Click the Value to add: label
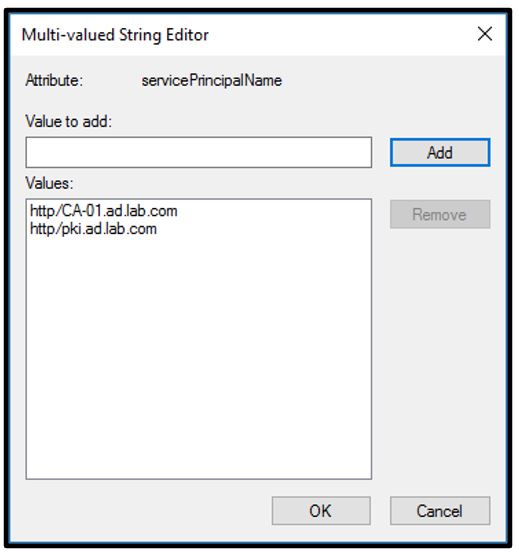519x552 pixels. point(69,121)
